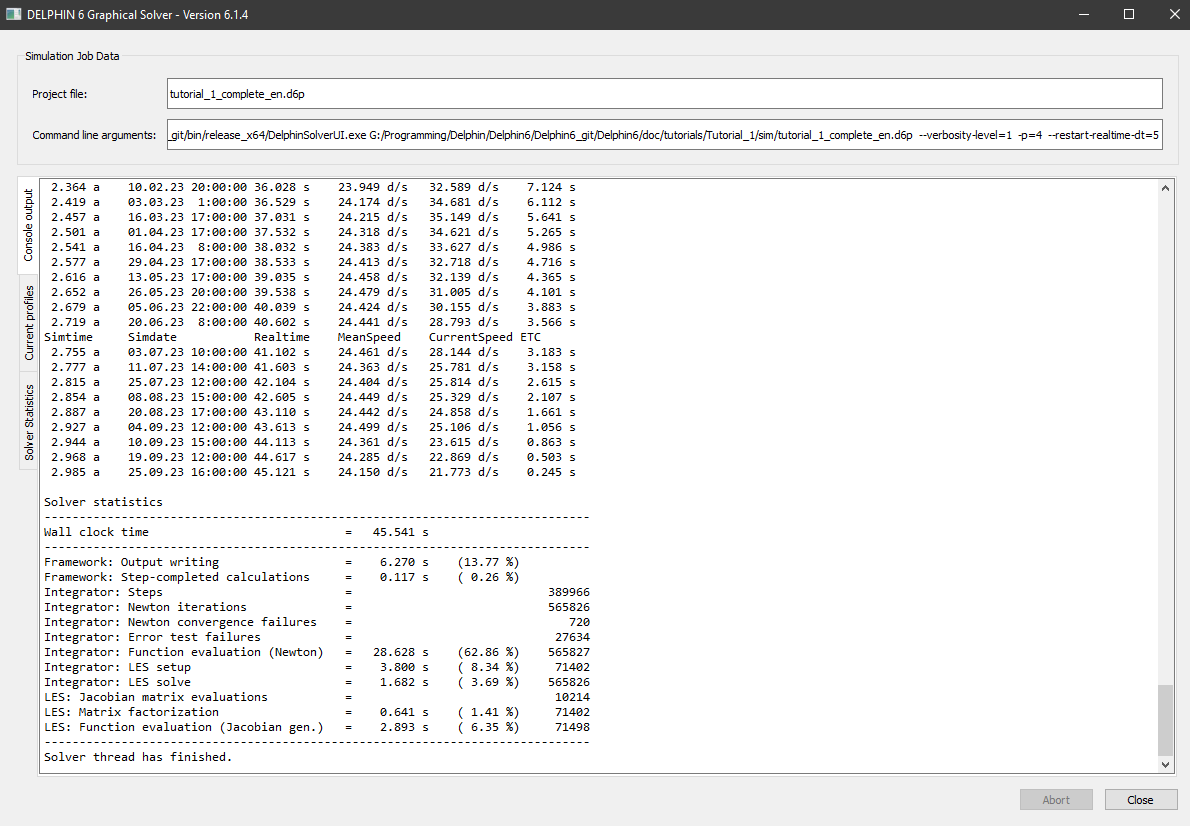Click the 'MeanSpeed' column header
Viewport: 1190px width, 826px height.
pos(369,337)
